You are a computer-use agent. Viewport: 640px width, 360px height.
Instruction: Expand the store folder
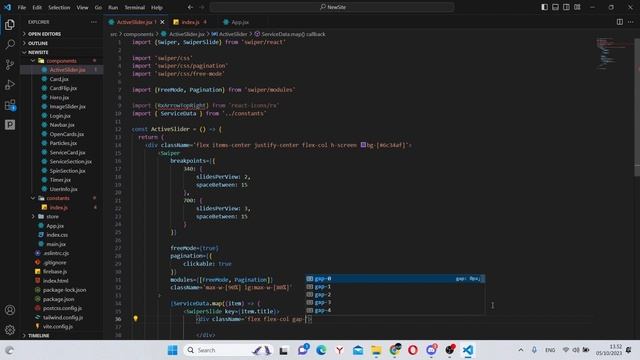(x=52, y=216)
